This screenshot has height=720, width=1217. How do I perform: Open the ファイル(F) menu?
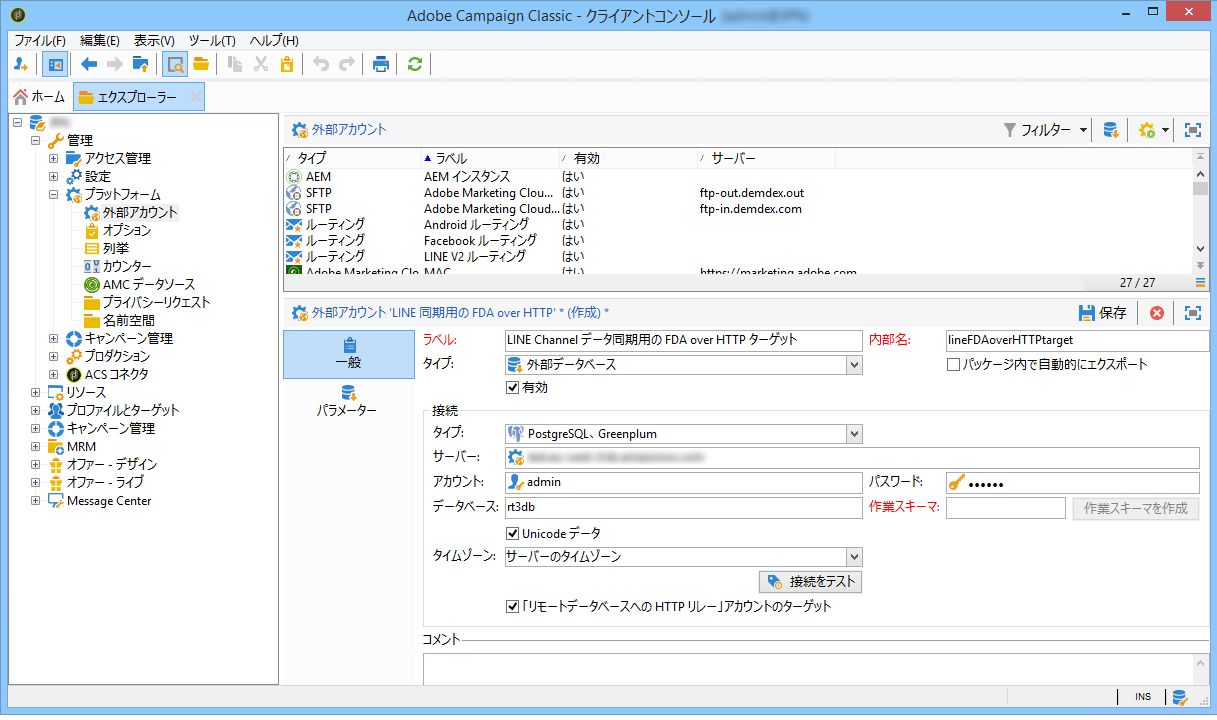point(40,40)
